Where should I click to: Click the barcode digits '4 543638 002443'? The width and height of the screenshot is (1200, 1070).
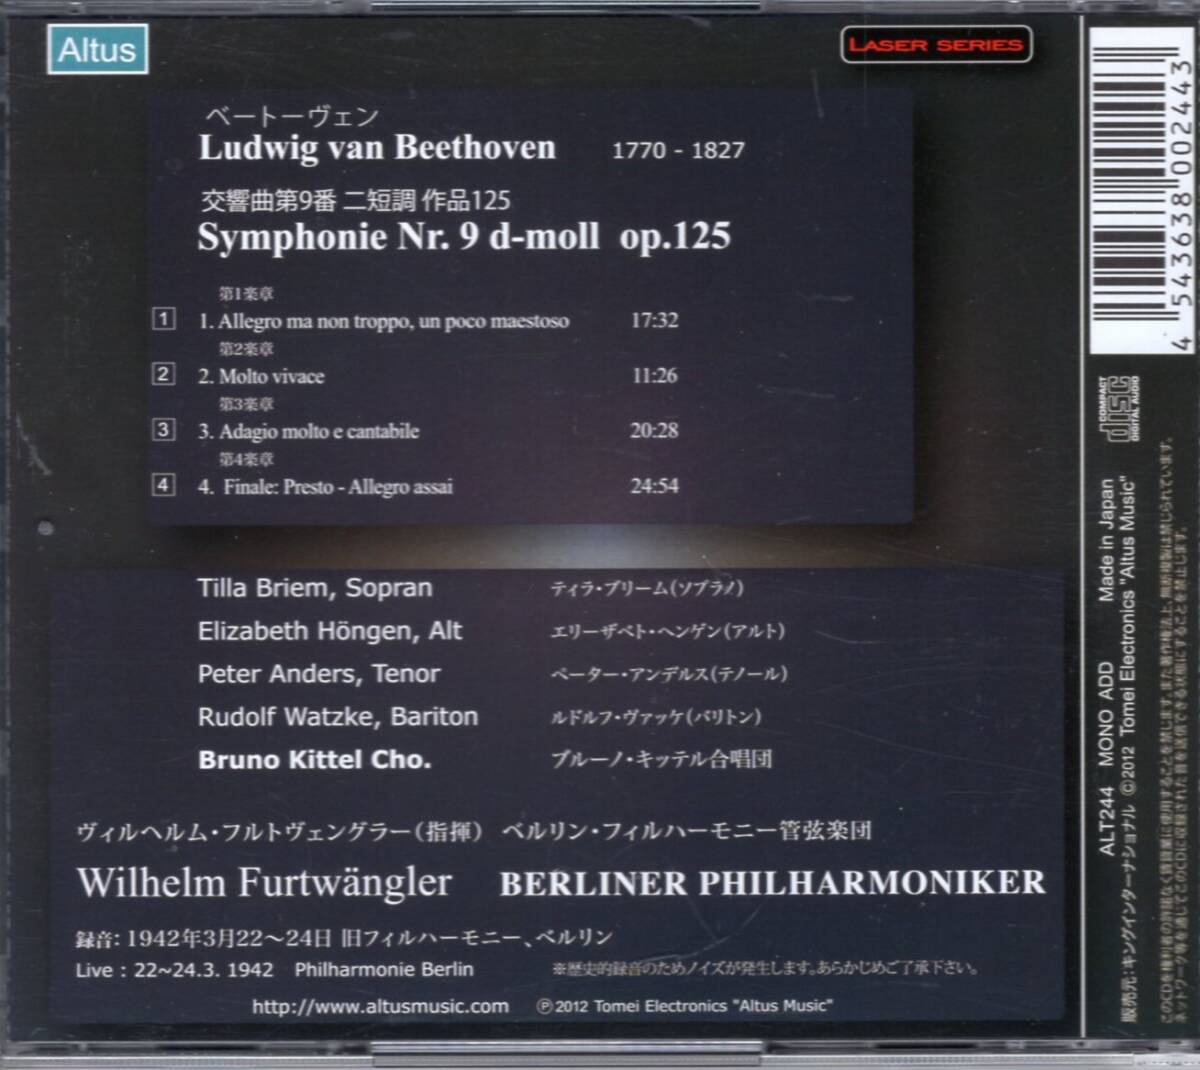coord(1181,203)
